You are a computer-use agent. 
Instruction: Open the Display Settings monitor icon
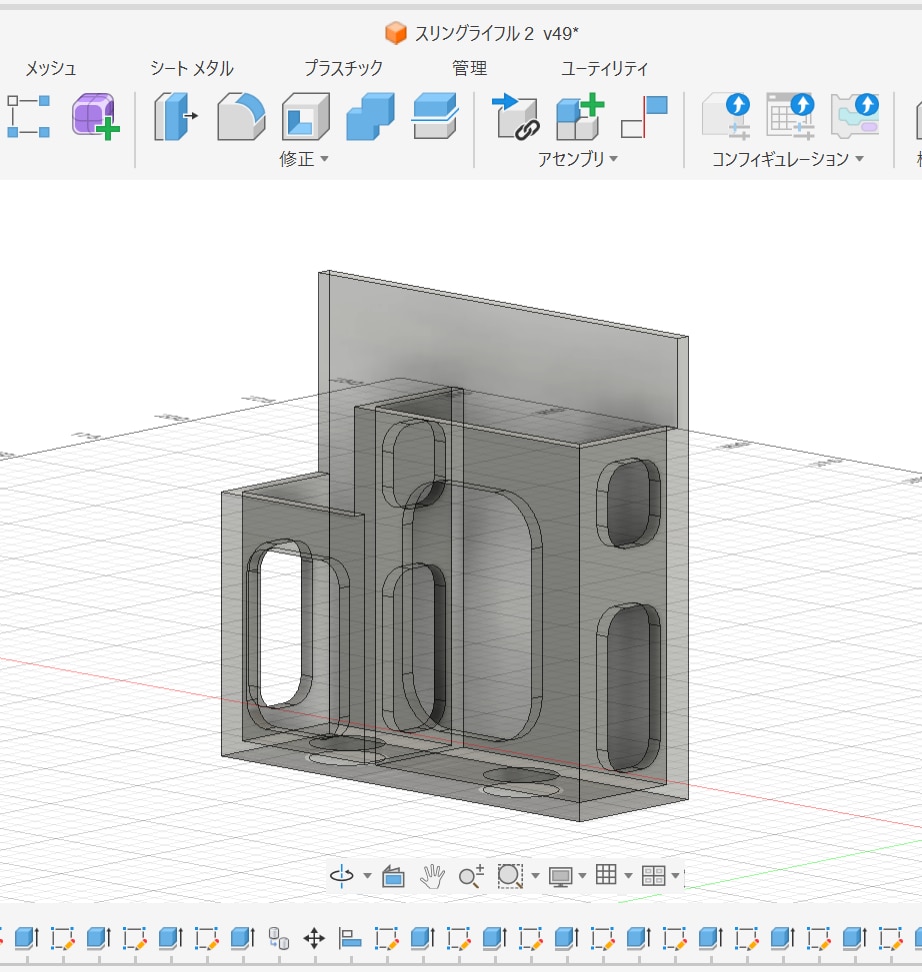click(x=561, y=877)
